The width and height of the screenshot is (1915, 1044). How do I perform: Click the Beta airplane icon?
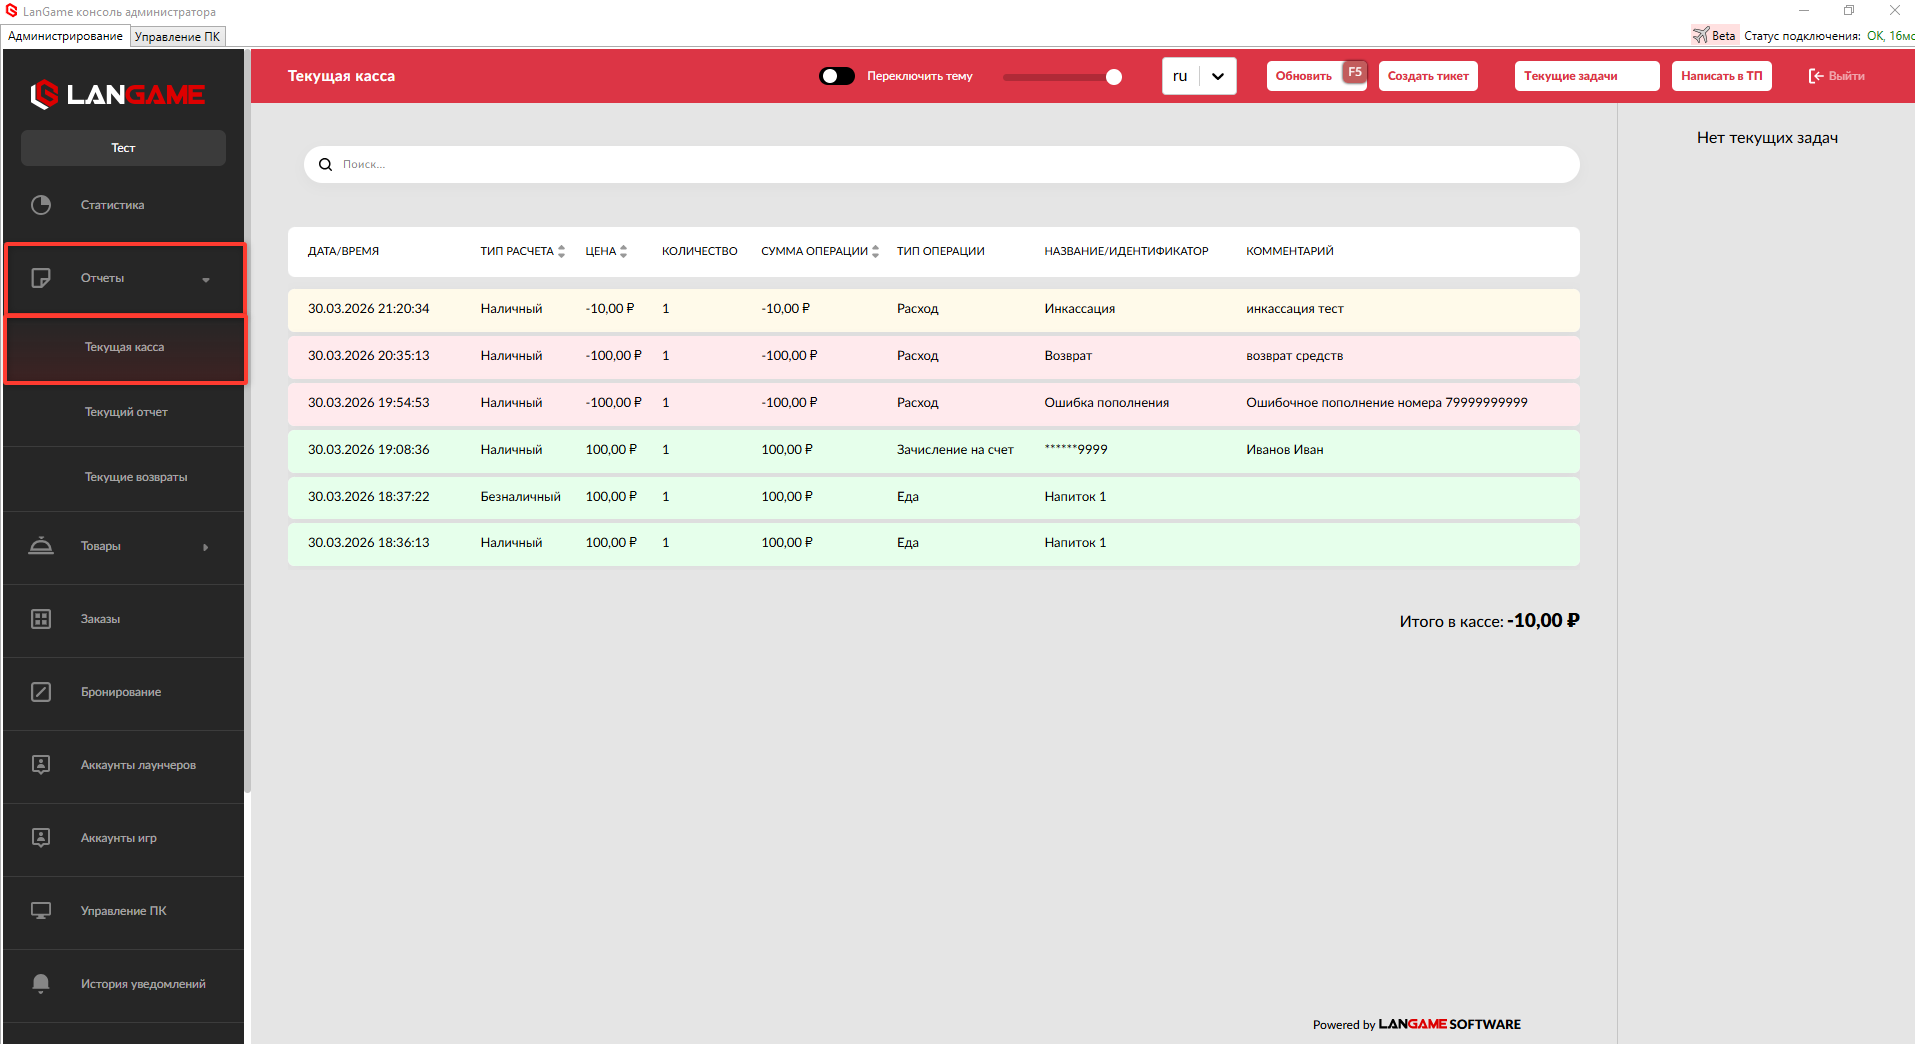(1700, 35)
